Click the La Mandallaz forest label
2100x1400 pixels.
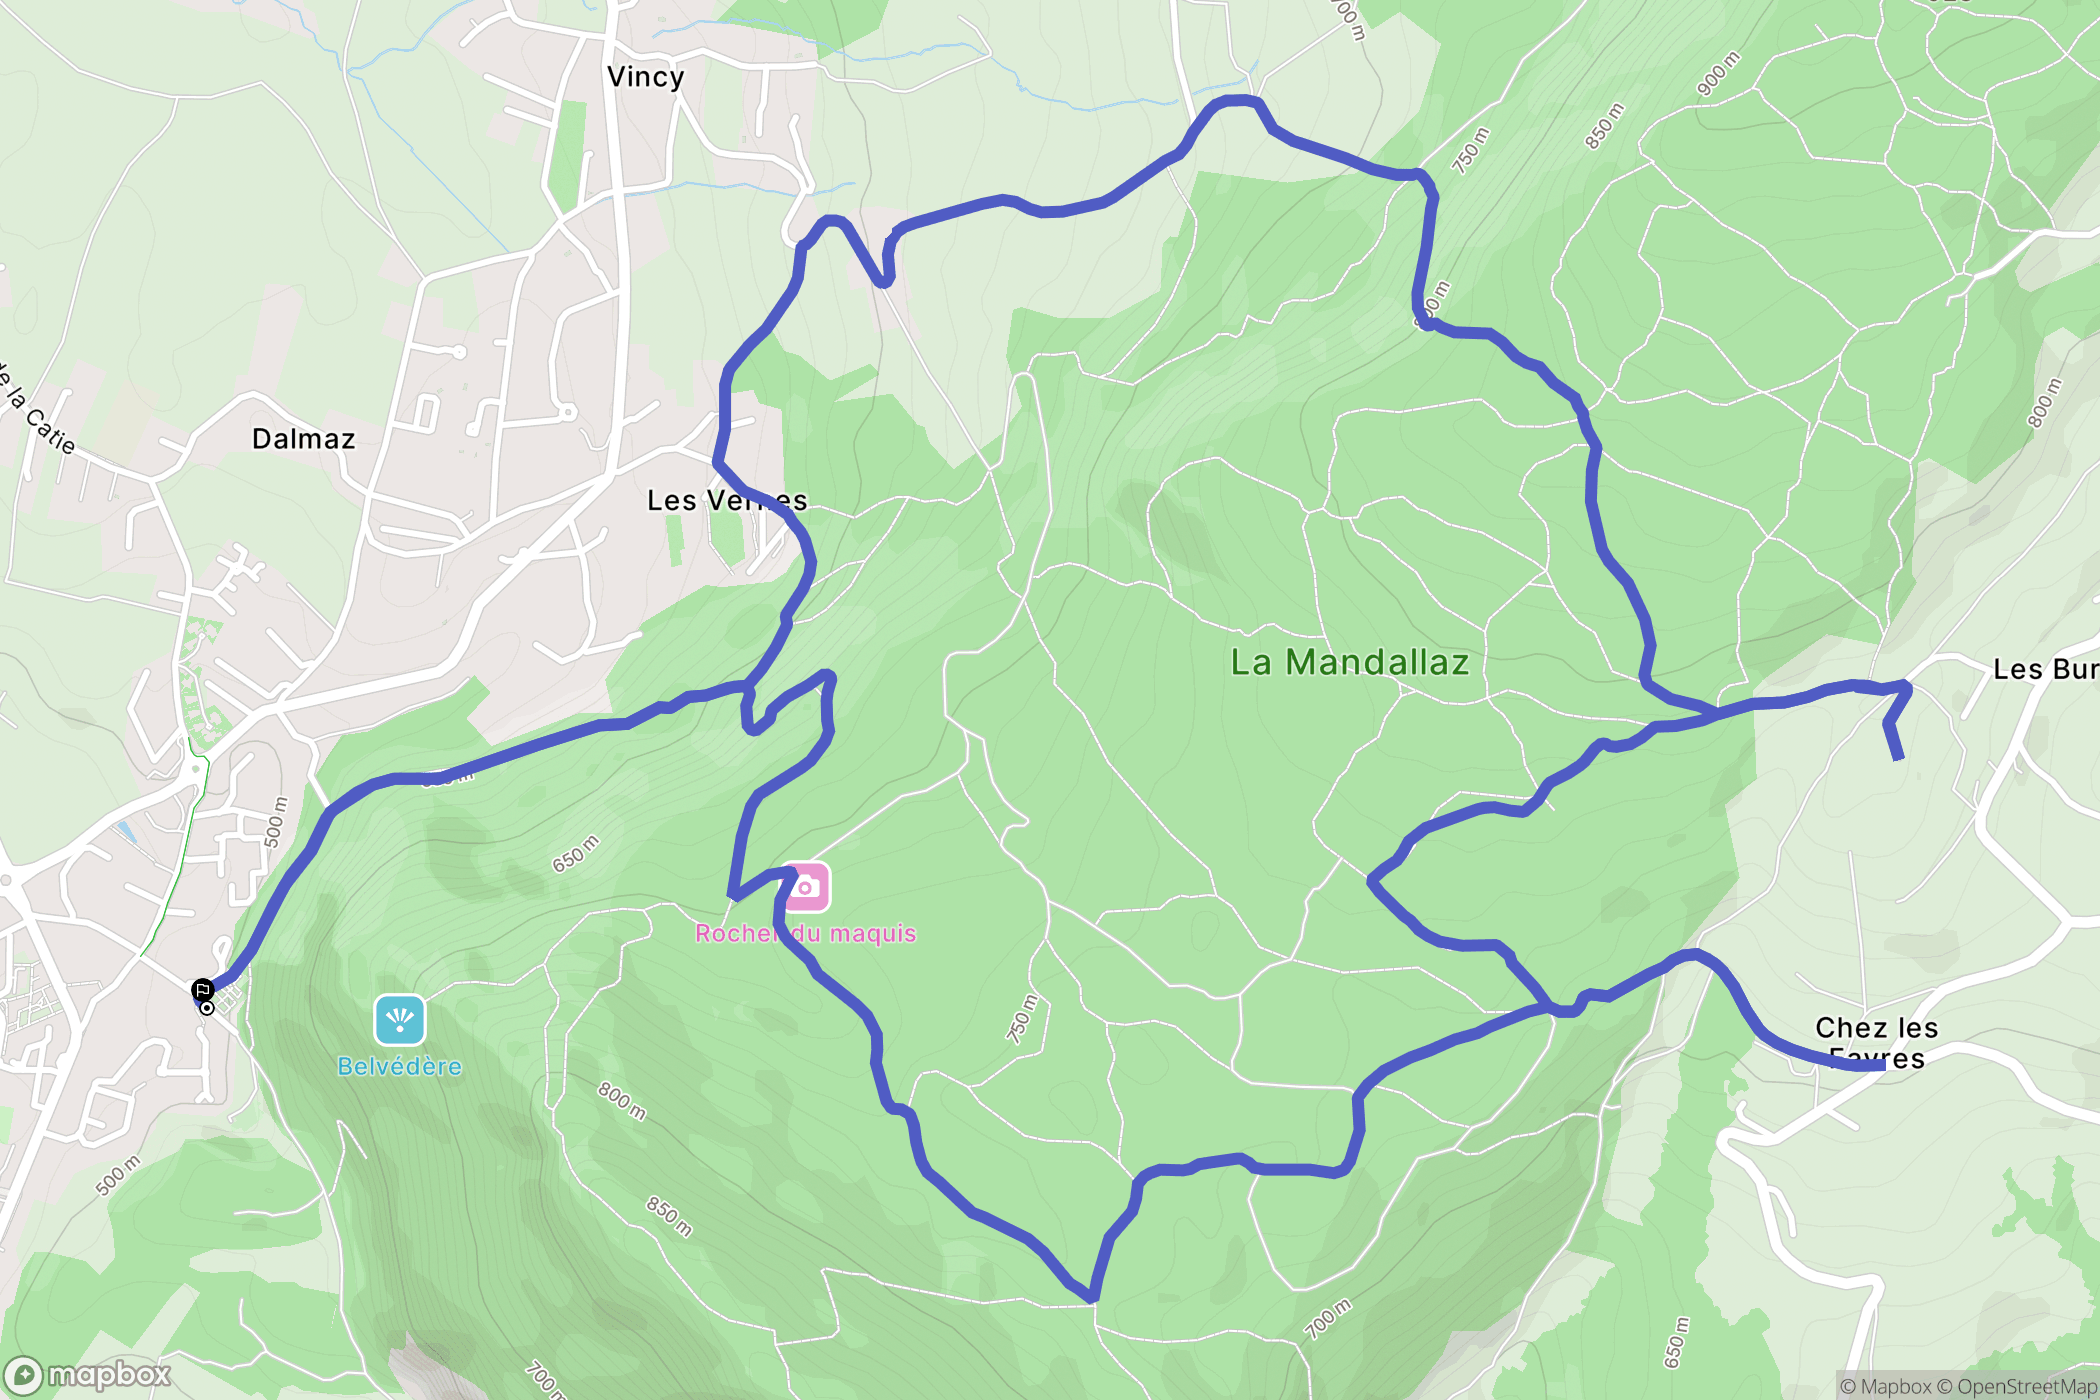click(x=1350, y=662)
